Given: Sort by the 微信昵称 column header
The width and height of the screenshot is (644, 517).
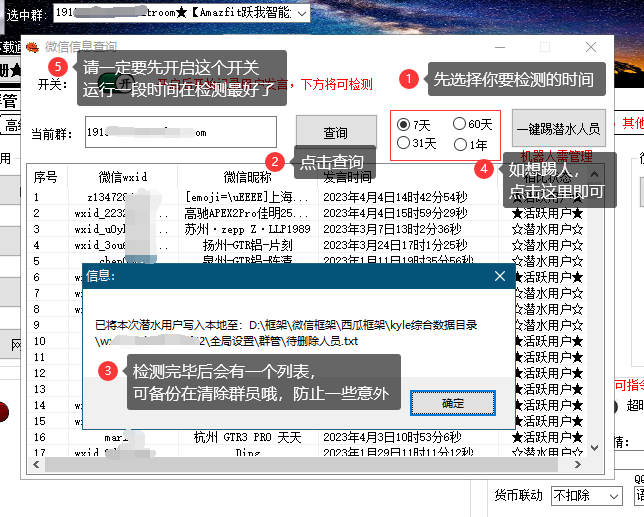Looking at the screenshot, I should click(248, 177).
